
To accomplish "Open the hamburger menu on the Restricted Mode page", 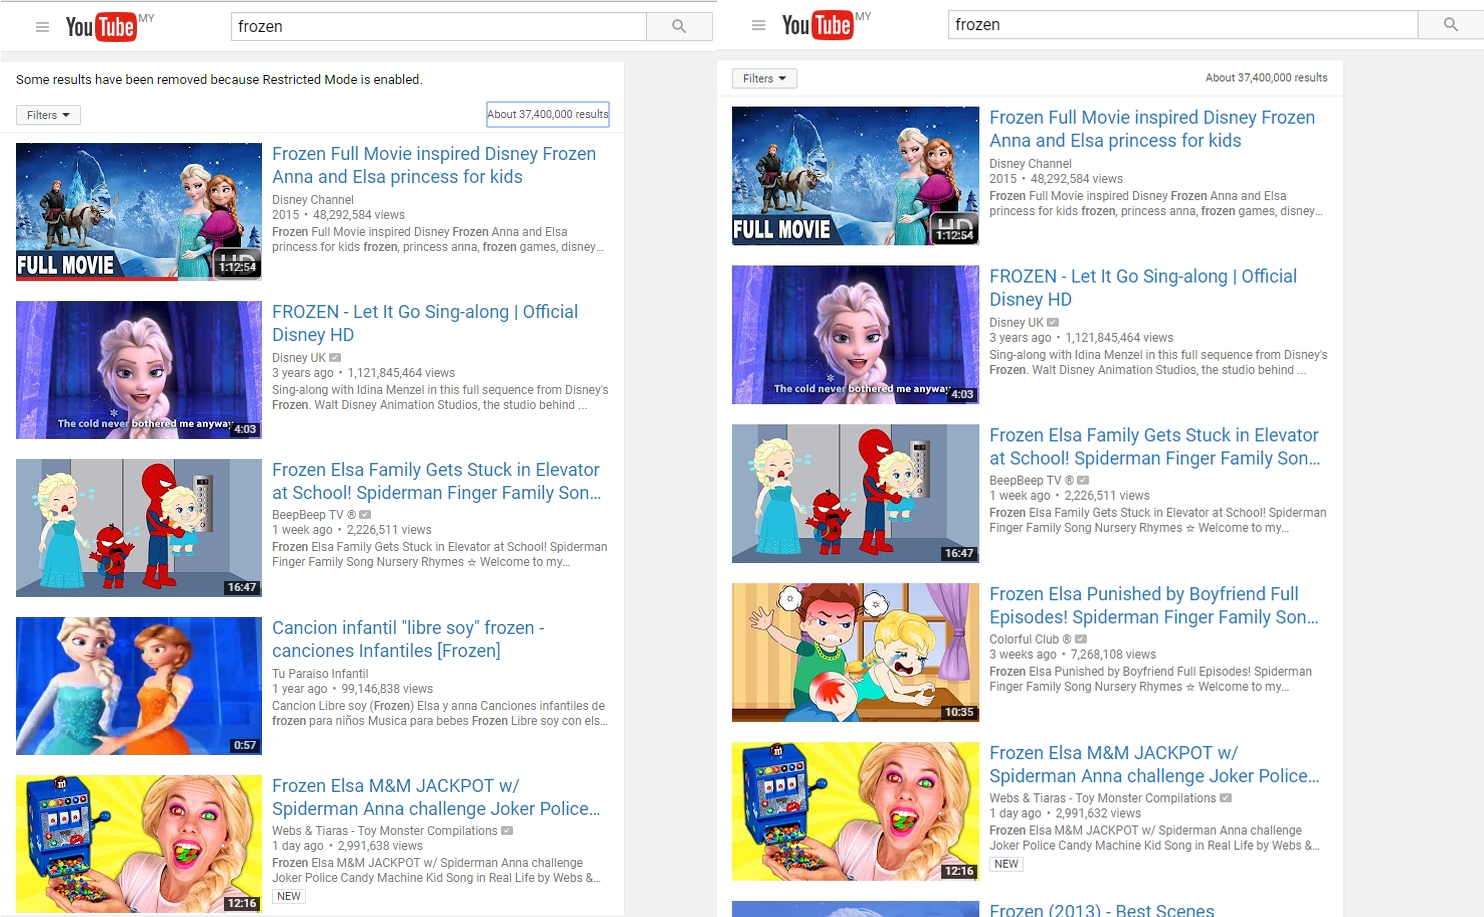I will click(42, 27).
